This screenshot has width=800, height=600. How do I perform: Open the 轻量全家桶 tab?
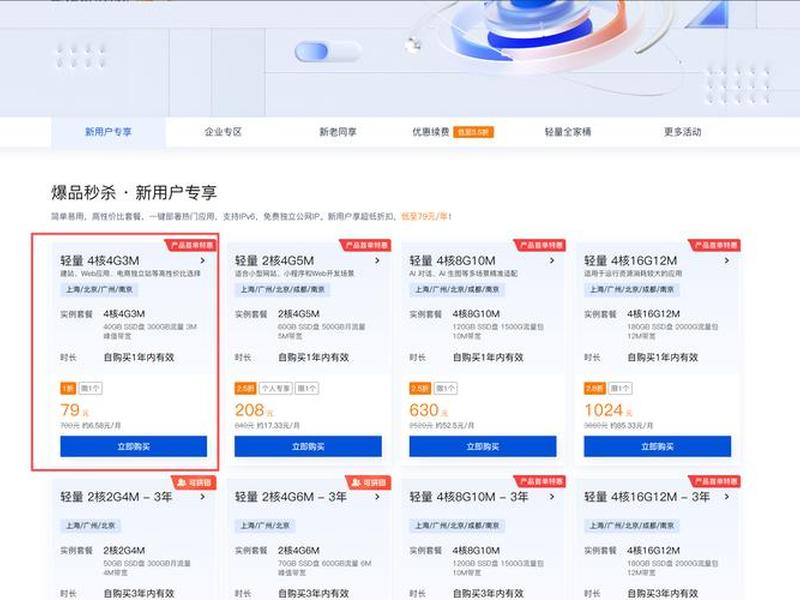[x=568, y=132]
